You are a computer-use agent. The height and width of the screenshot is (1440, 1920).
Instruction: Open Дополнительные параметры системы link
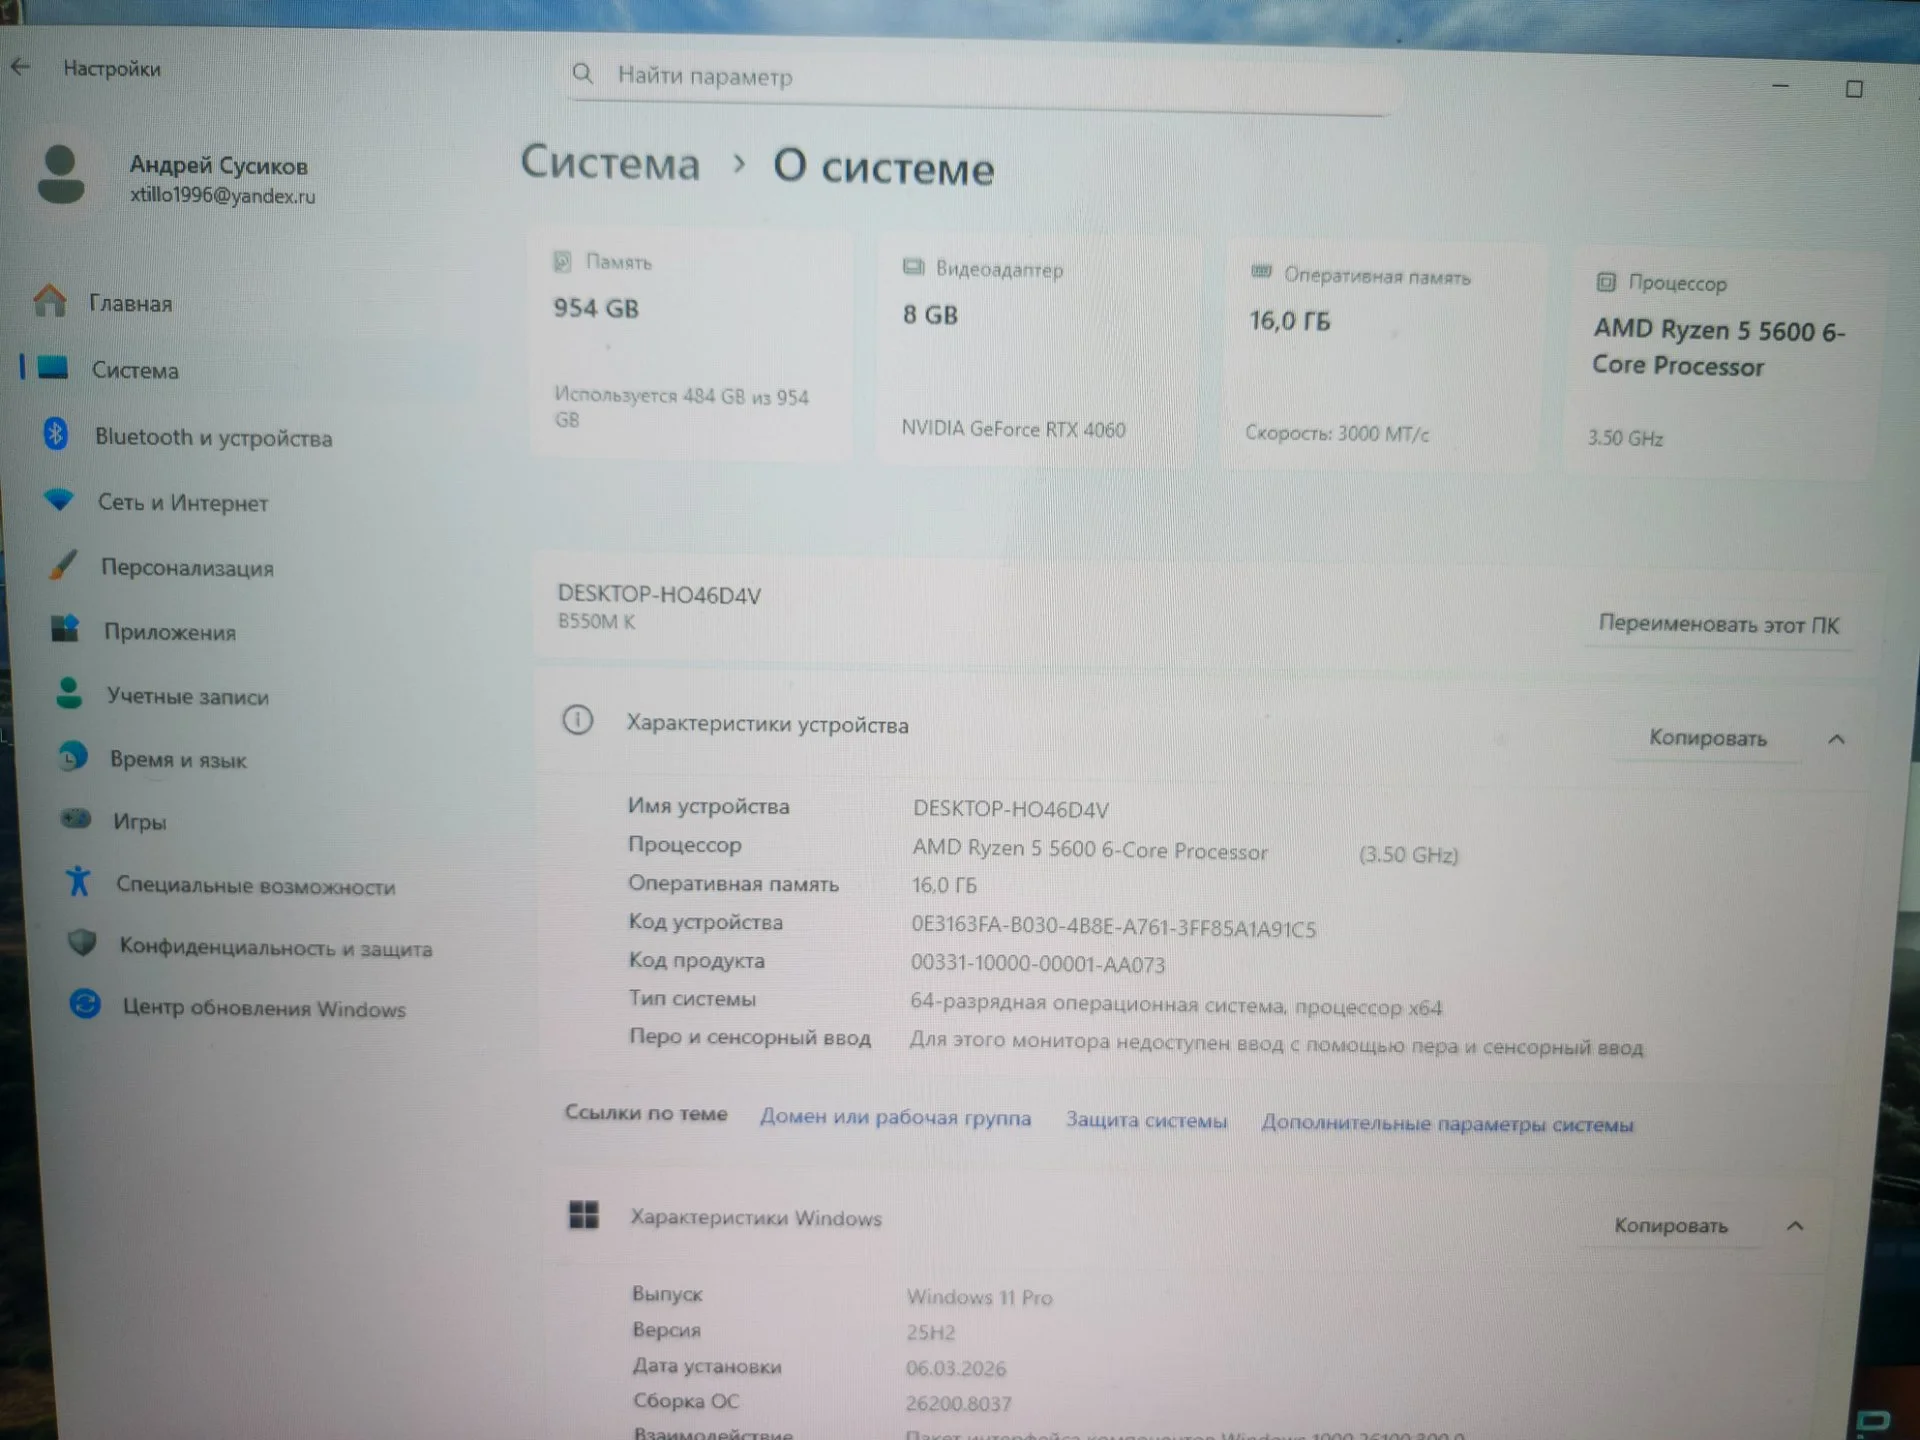tap(1447, 1124)
